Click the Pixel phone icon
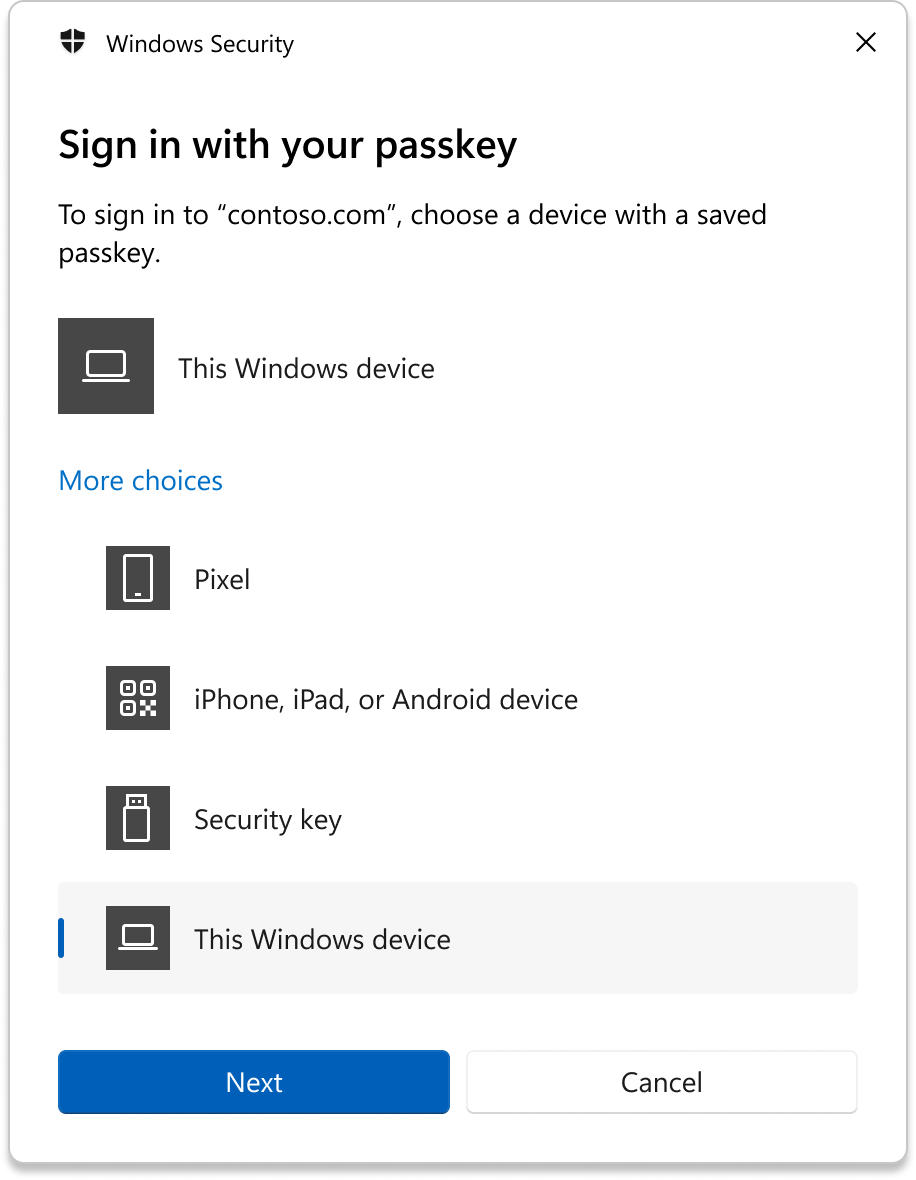Image resolution: width=916 pixels, height=1180 pixels. (x=138, y=578)
